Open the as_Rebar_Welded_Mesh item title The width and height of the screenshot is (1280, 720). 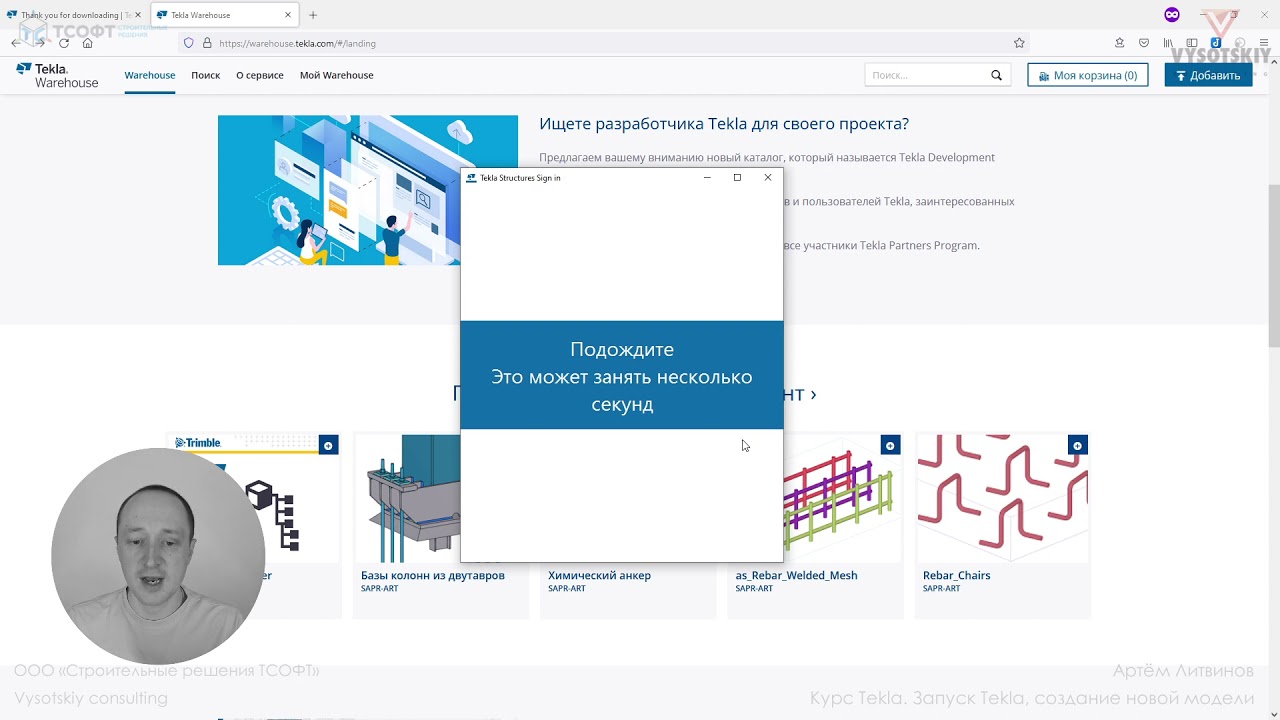(796, 575)
